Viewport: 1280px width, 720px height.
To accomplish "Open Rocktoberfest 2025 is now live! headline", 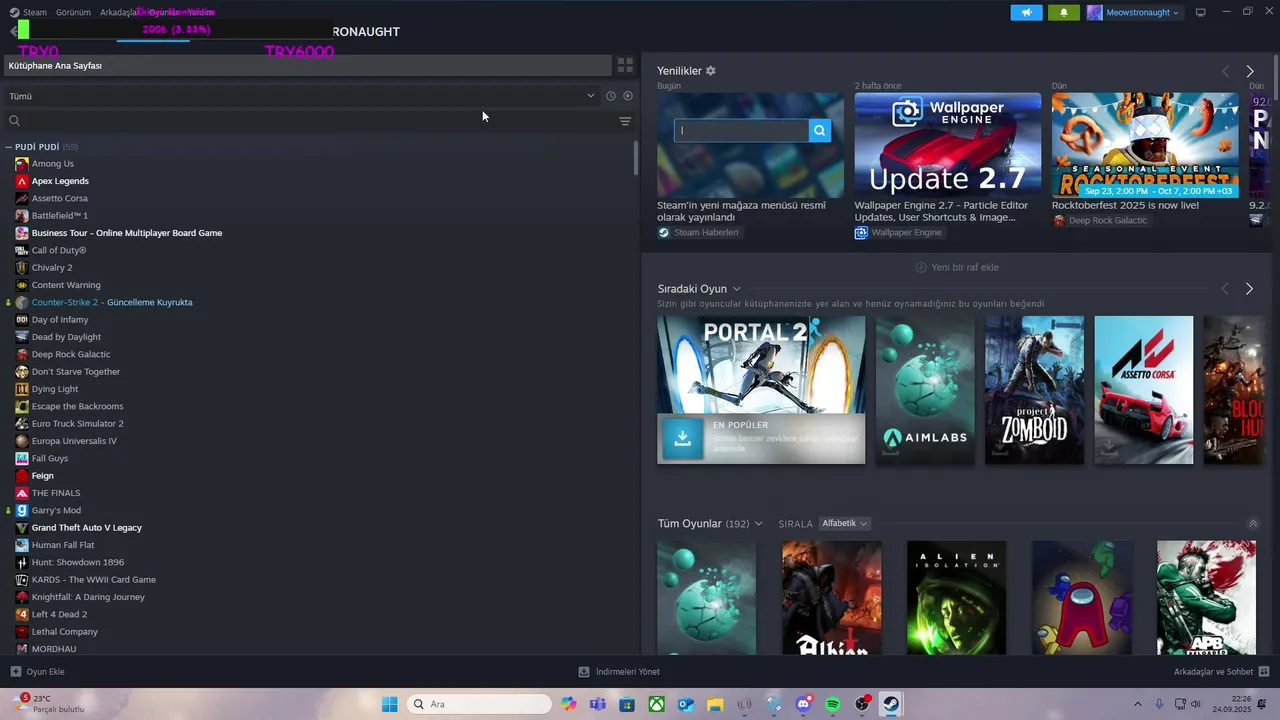I will pyautogui.click(x=1125, y=205).
